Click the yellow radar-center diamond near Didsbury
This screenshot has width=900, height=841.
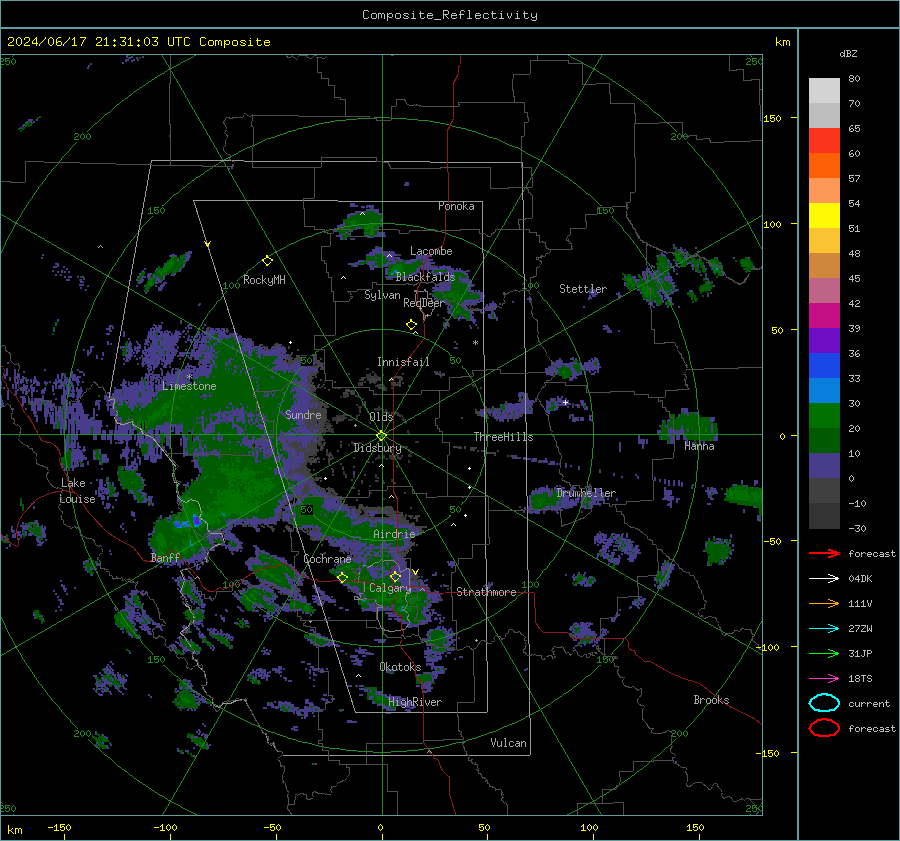(382, 436)
